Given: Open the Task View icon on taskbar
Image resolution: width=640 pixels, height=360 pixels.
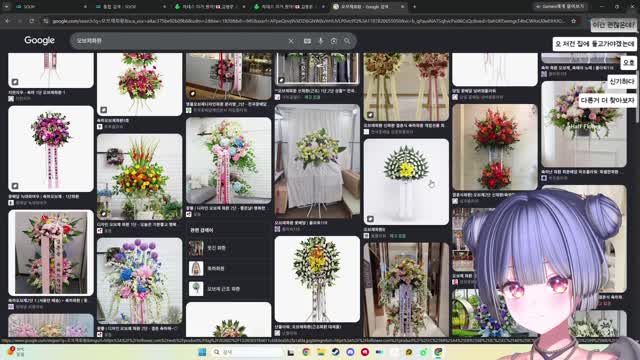Looking at the screenshot, I should pos(291,352).
